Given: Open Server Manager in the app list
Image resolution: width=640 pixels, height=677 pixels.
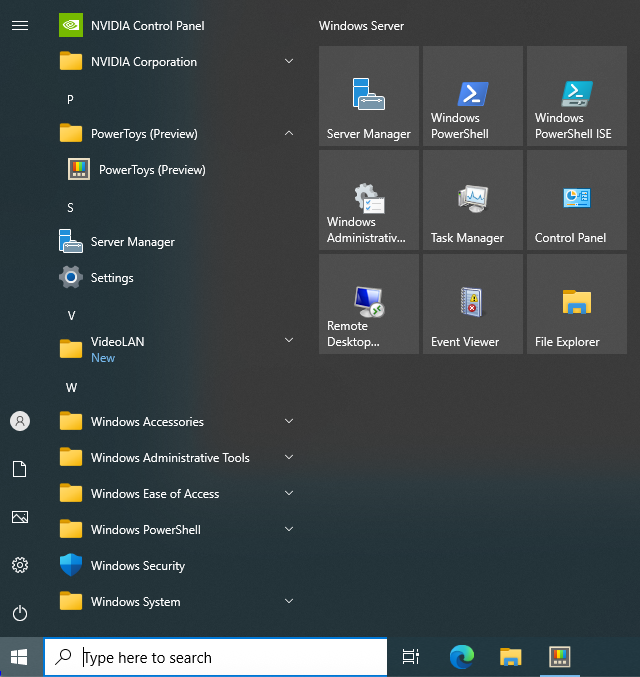Looking at the screenshot, I should 177,241.
